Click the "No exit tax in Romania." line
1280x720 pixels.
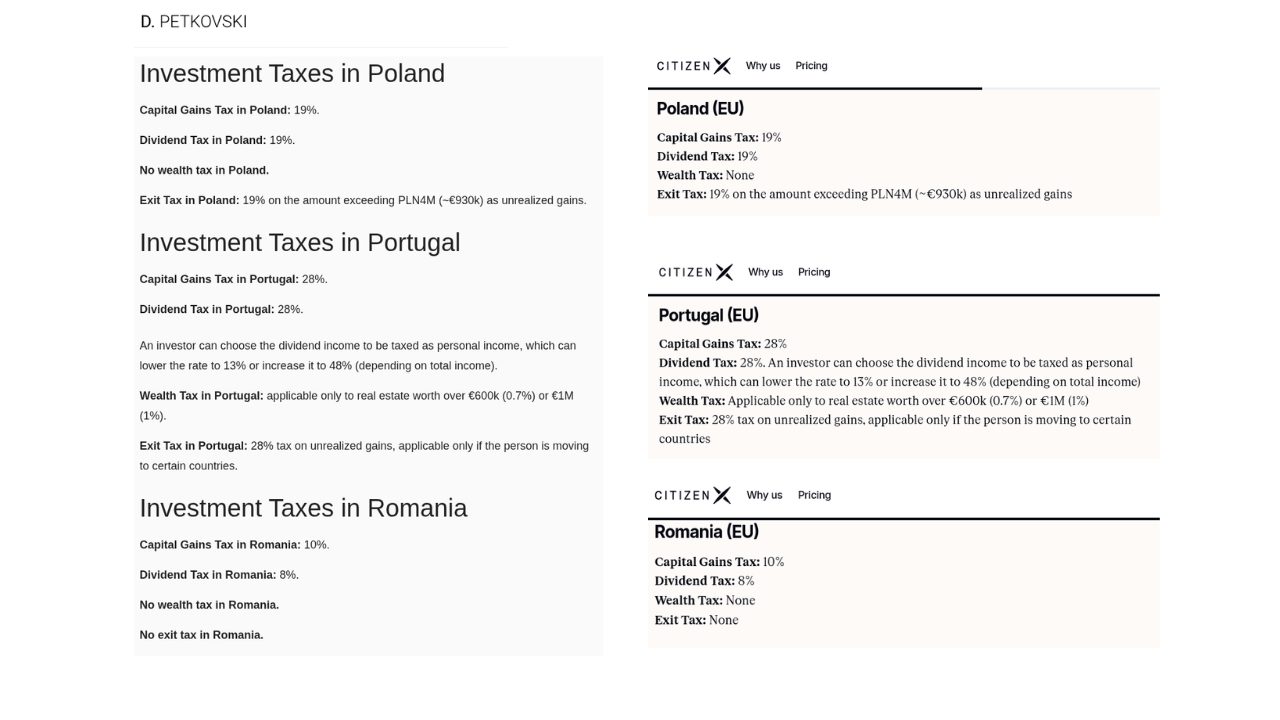tap(201, 635)
